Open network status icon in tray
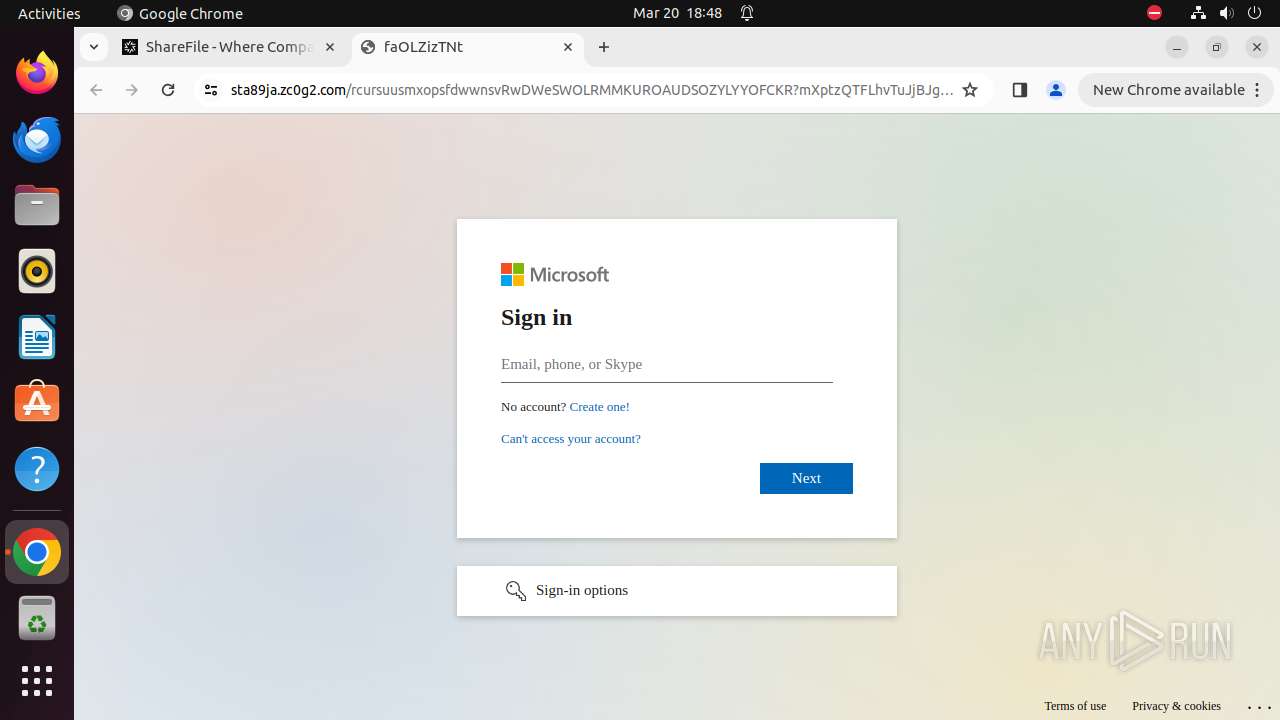The image size is (1280, 720). 1198,13
